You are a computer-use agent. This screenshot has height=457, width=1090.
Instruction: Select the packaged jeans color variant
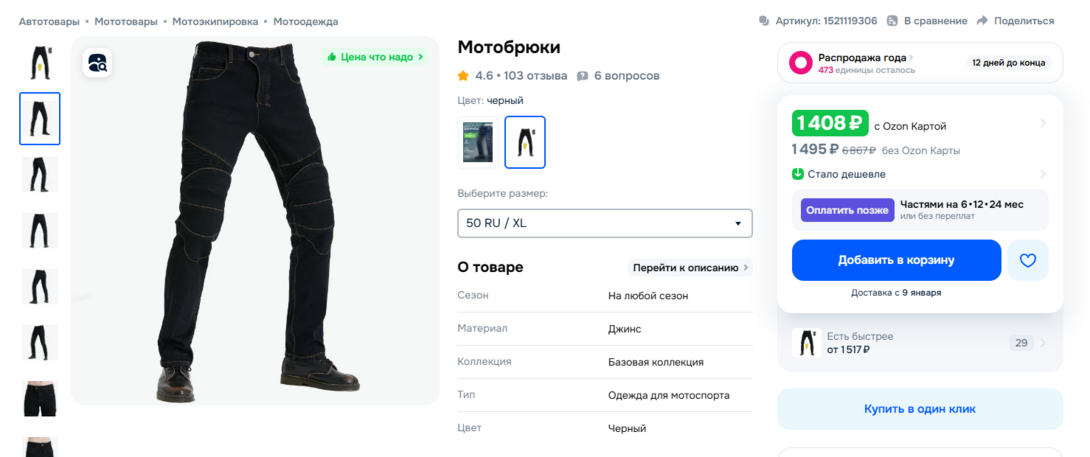[477, 142]
